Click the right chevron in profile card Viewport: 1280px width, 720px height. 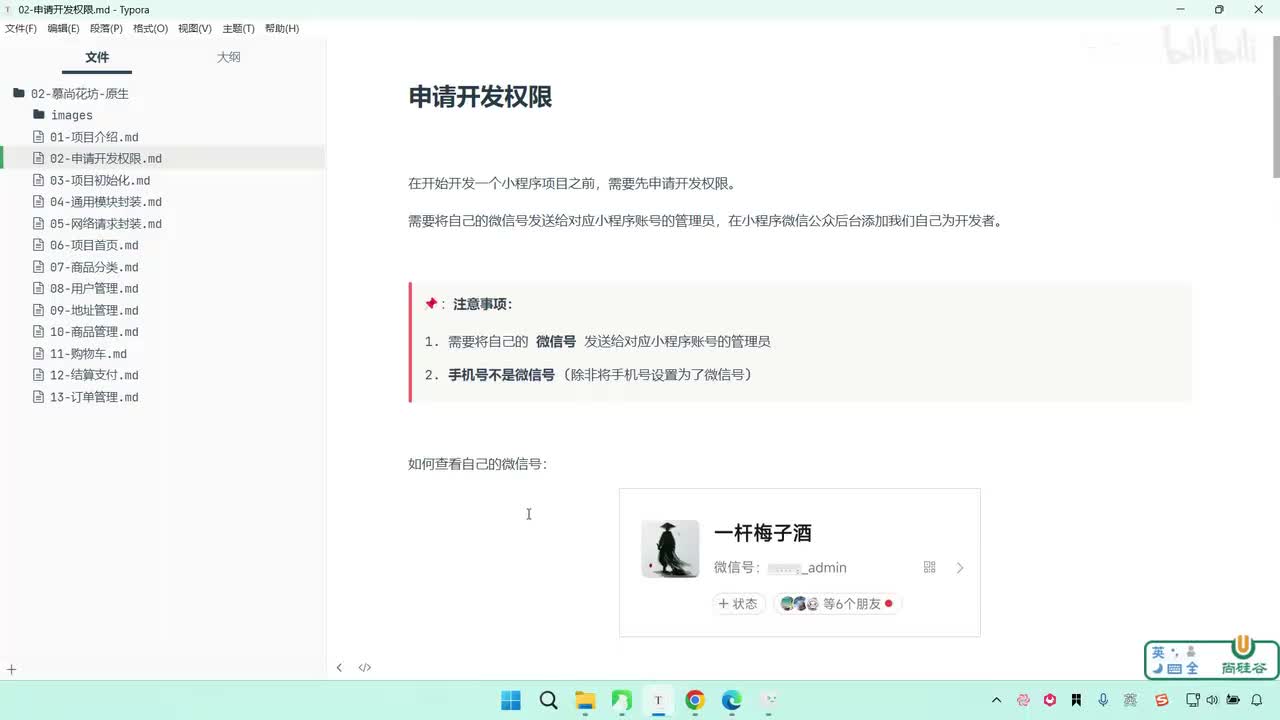coord(960,567)
